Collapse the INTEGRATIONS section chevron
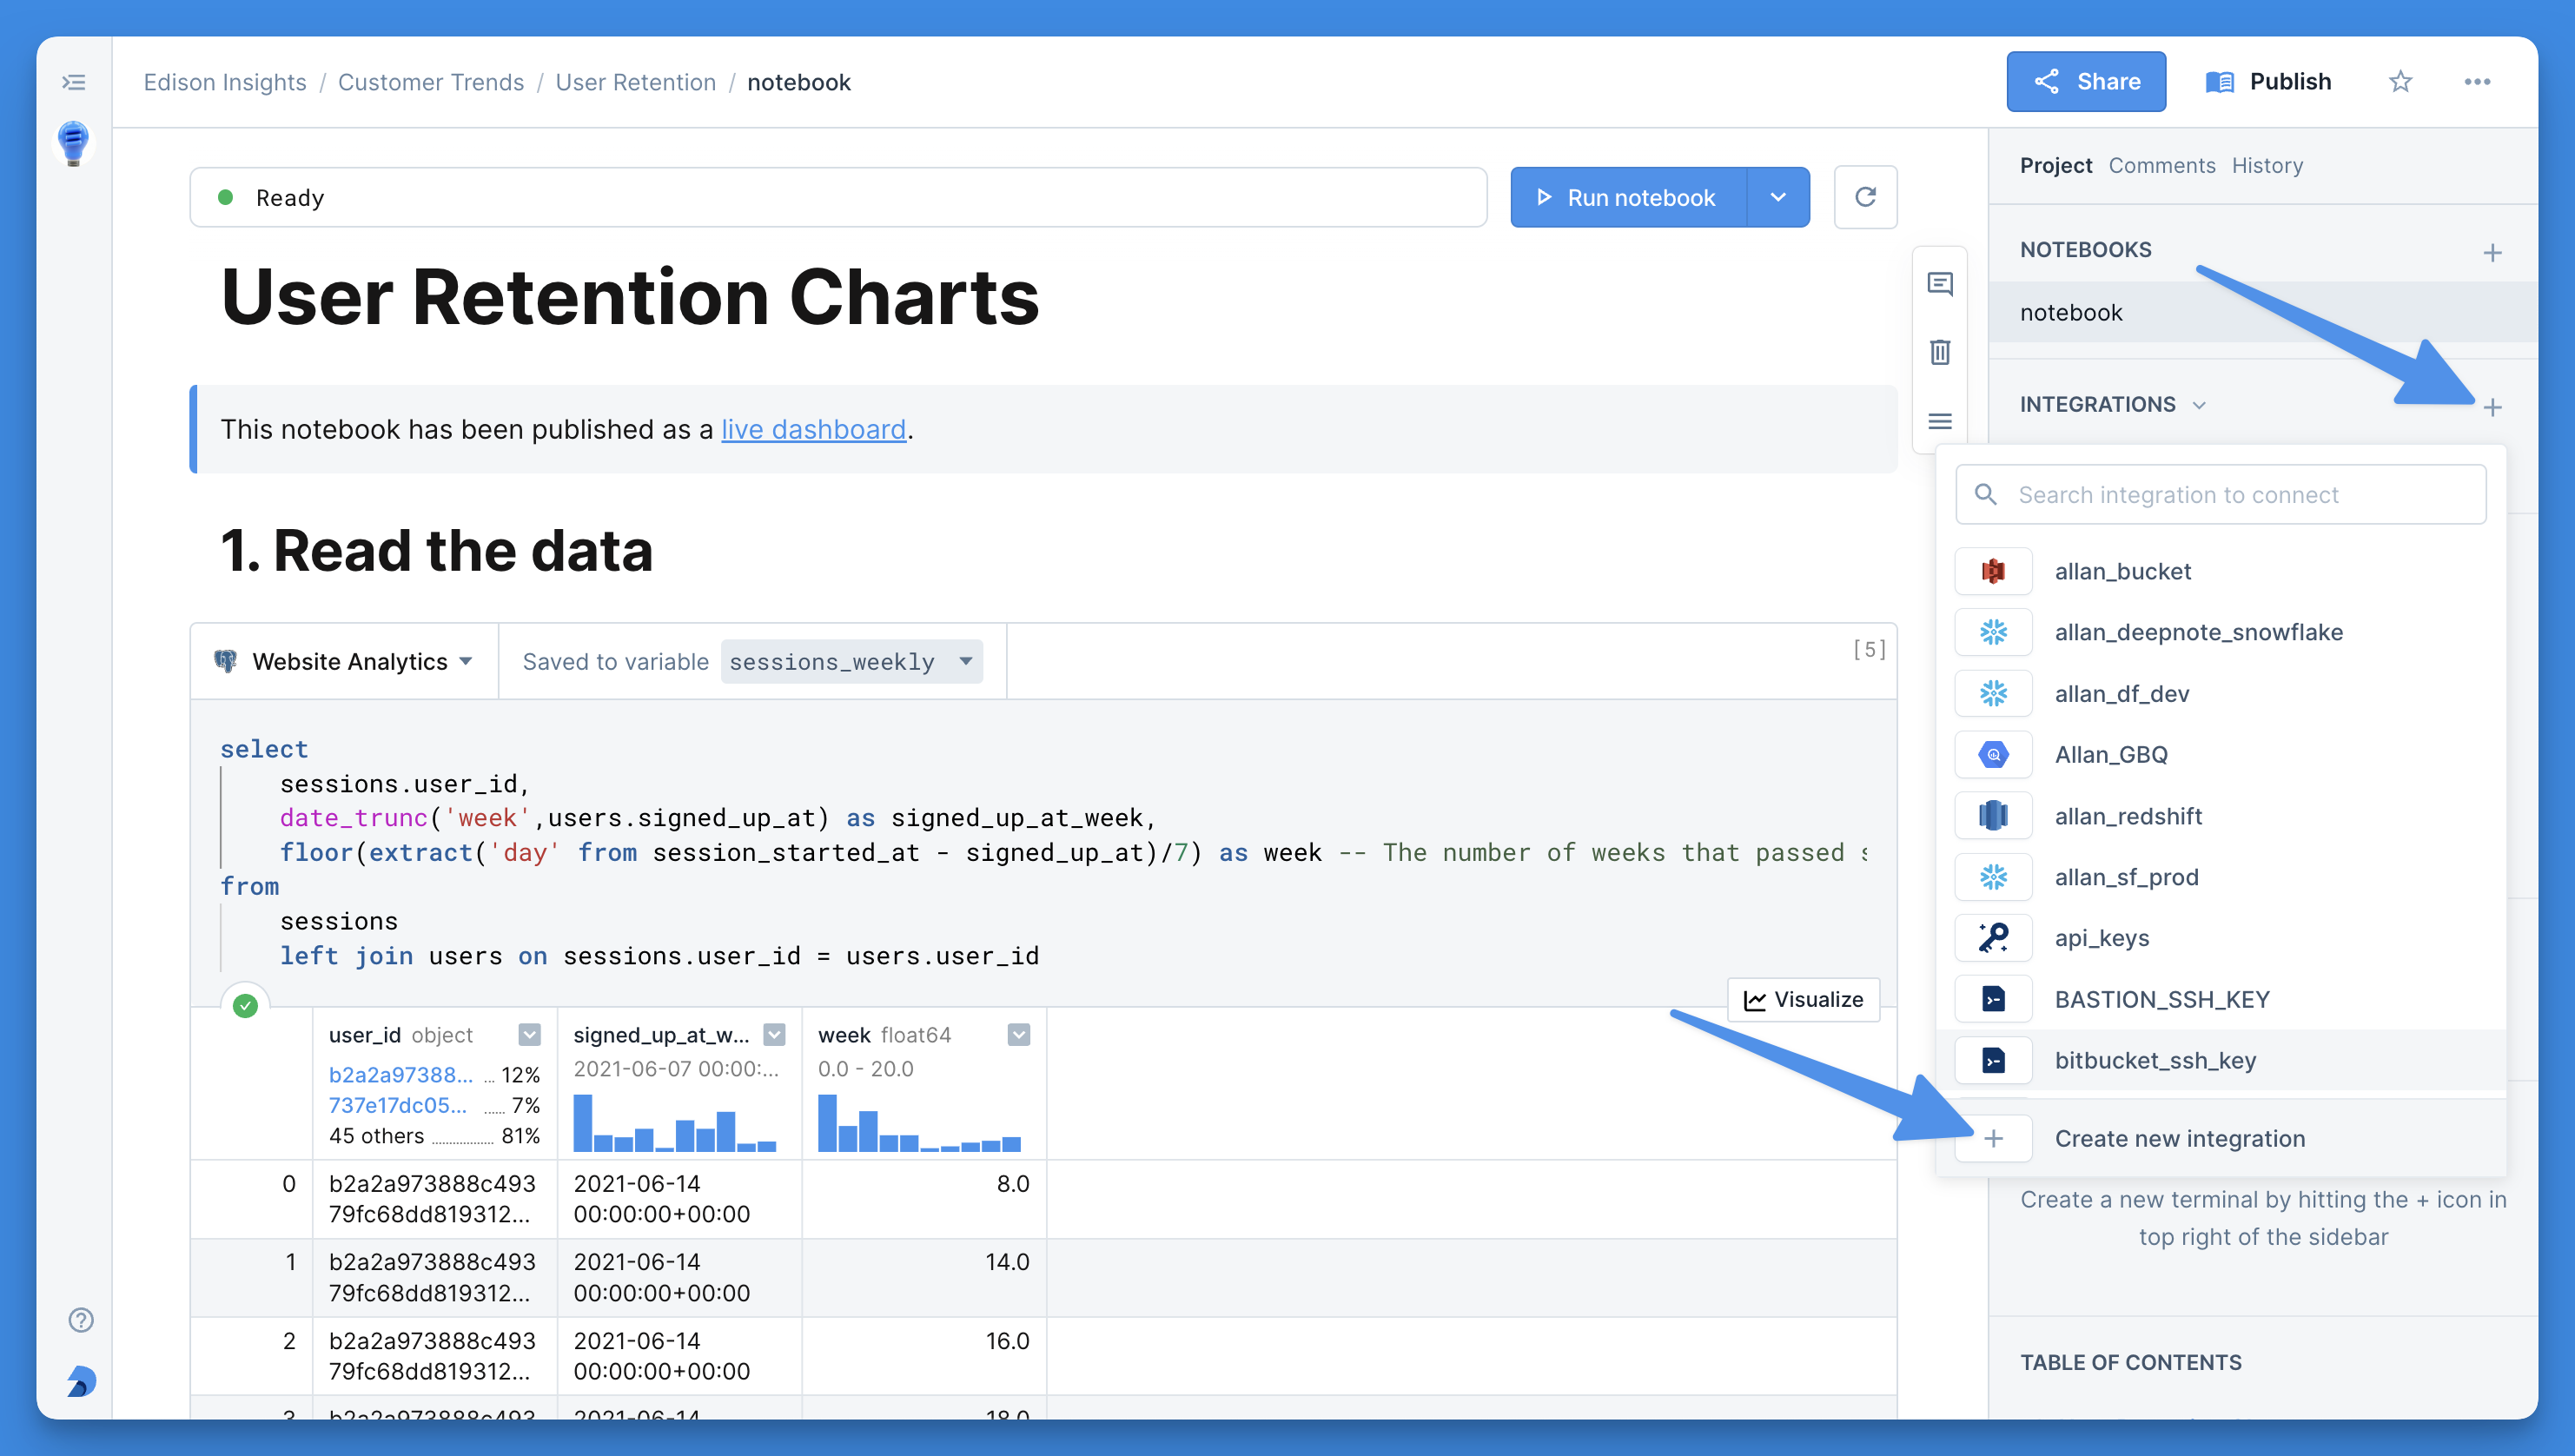Image resolution: width=2575 pixels, height=1456 pixels. (x=2199, y=405)
